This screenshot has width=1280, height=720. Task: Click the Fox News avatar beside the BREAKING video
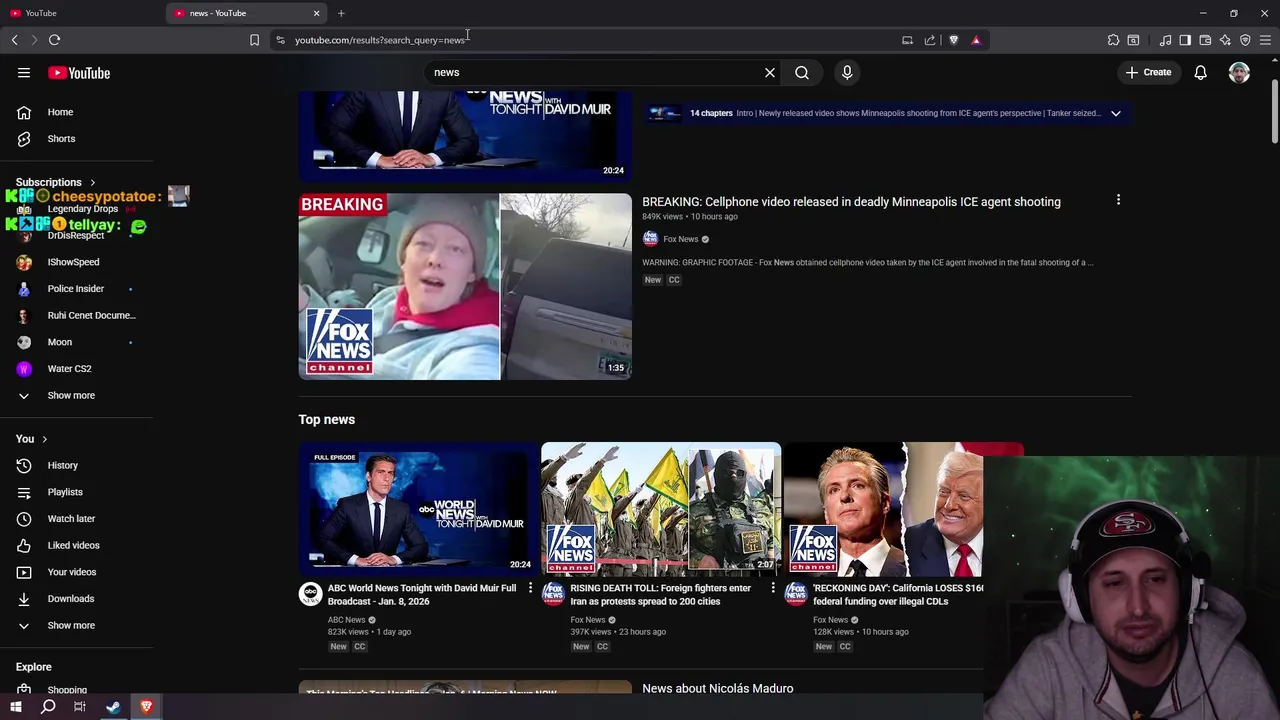point(650,239)
